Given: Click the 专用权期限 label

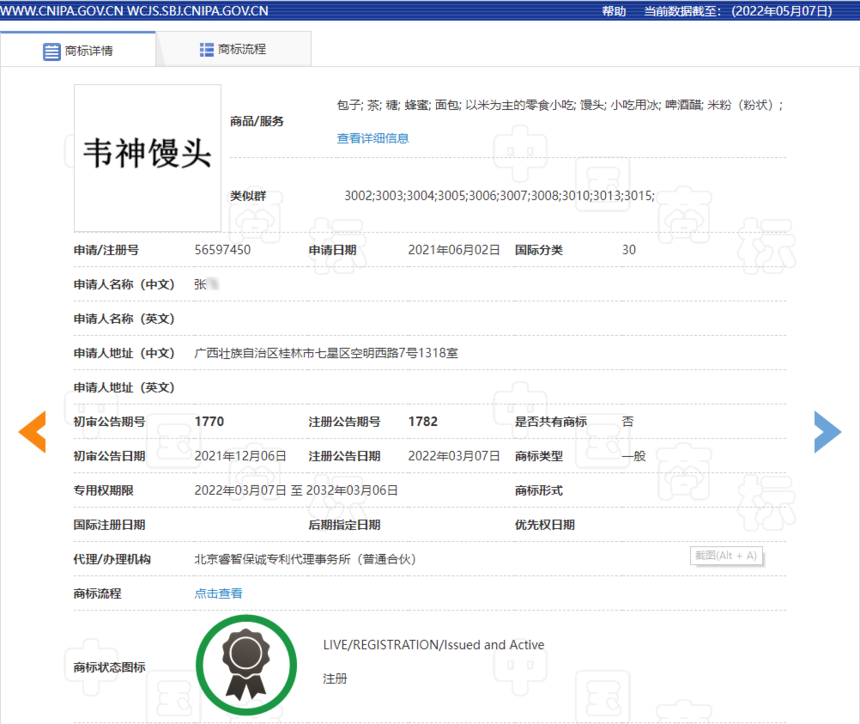Looking at the screenshot, I should (x=103, y=490).
